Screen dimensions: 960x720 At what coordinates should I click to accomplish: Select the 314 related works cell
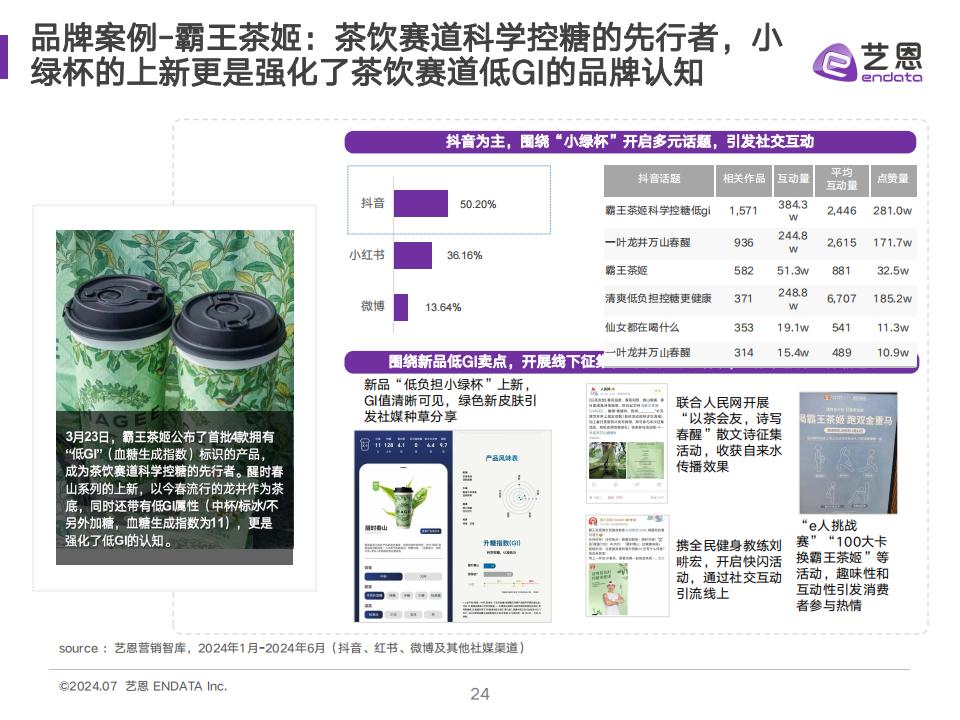pyautogui.click(x=743, y=353)
